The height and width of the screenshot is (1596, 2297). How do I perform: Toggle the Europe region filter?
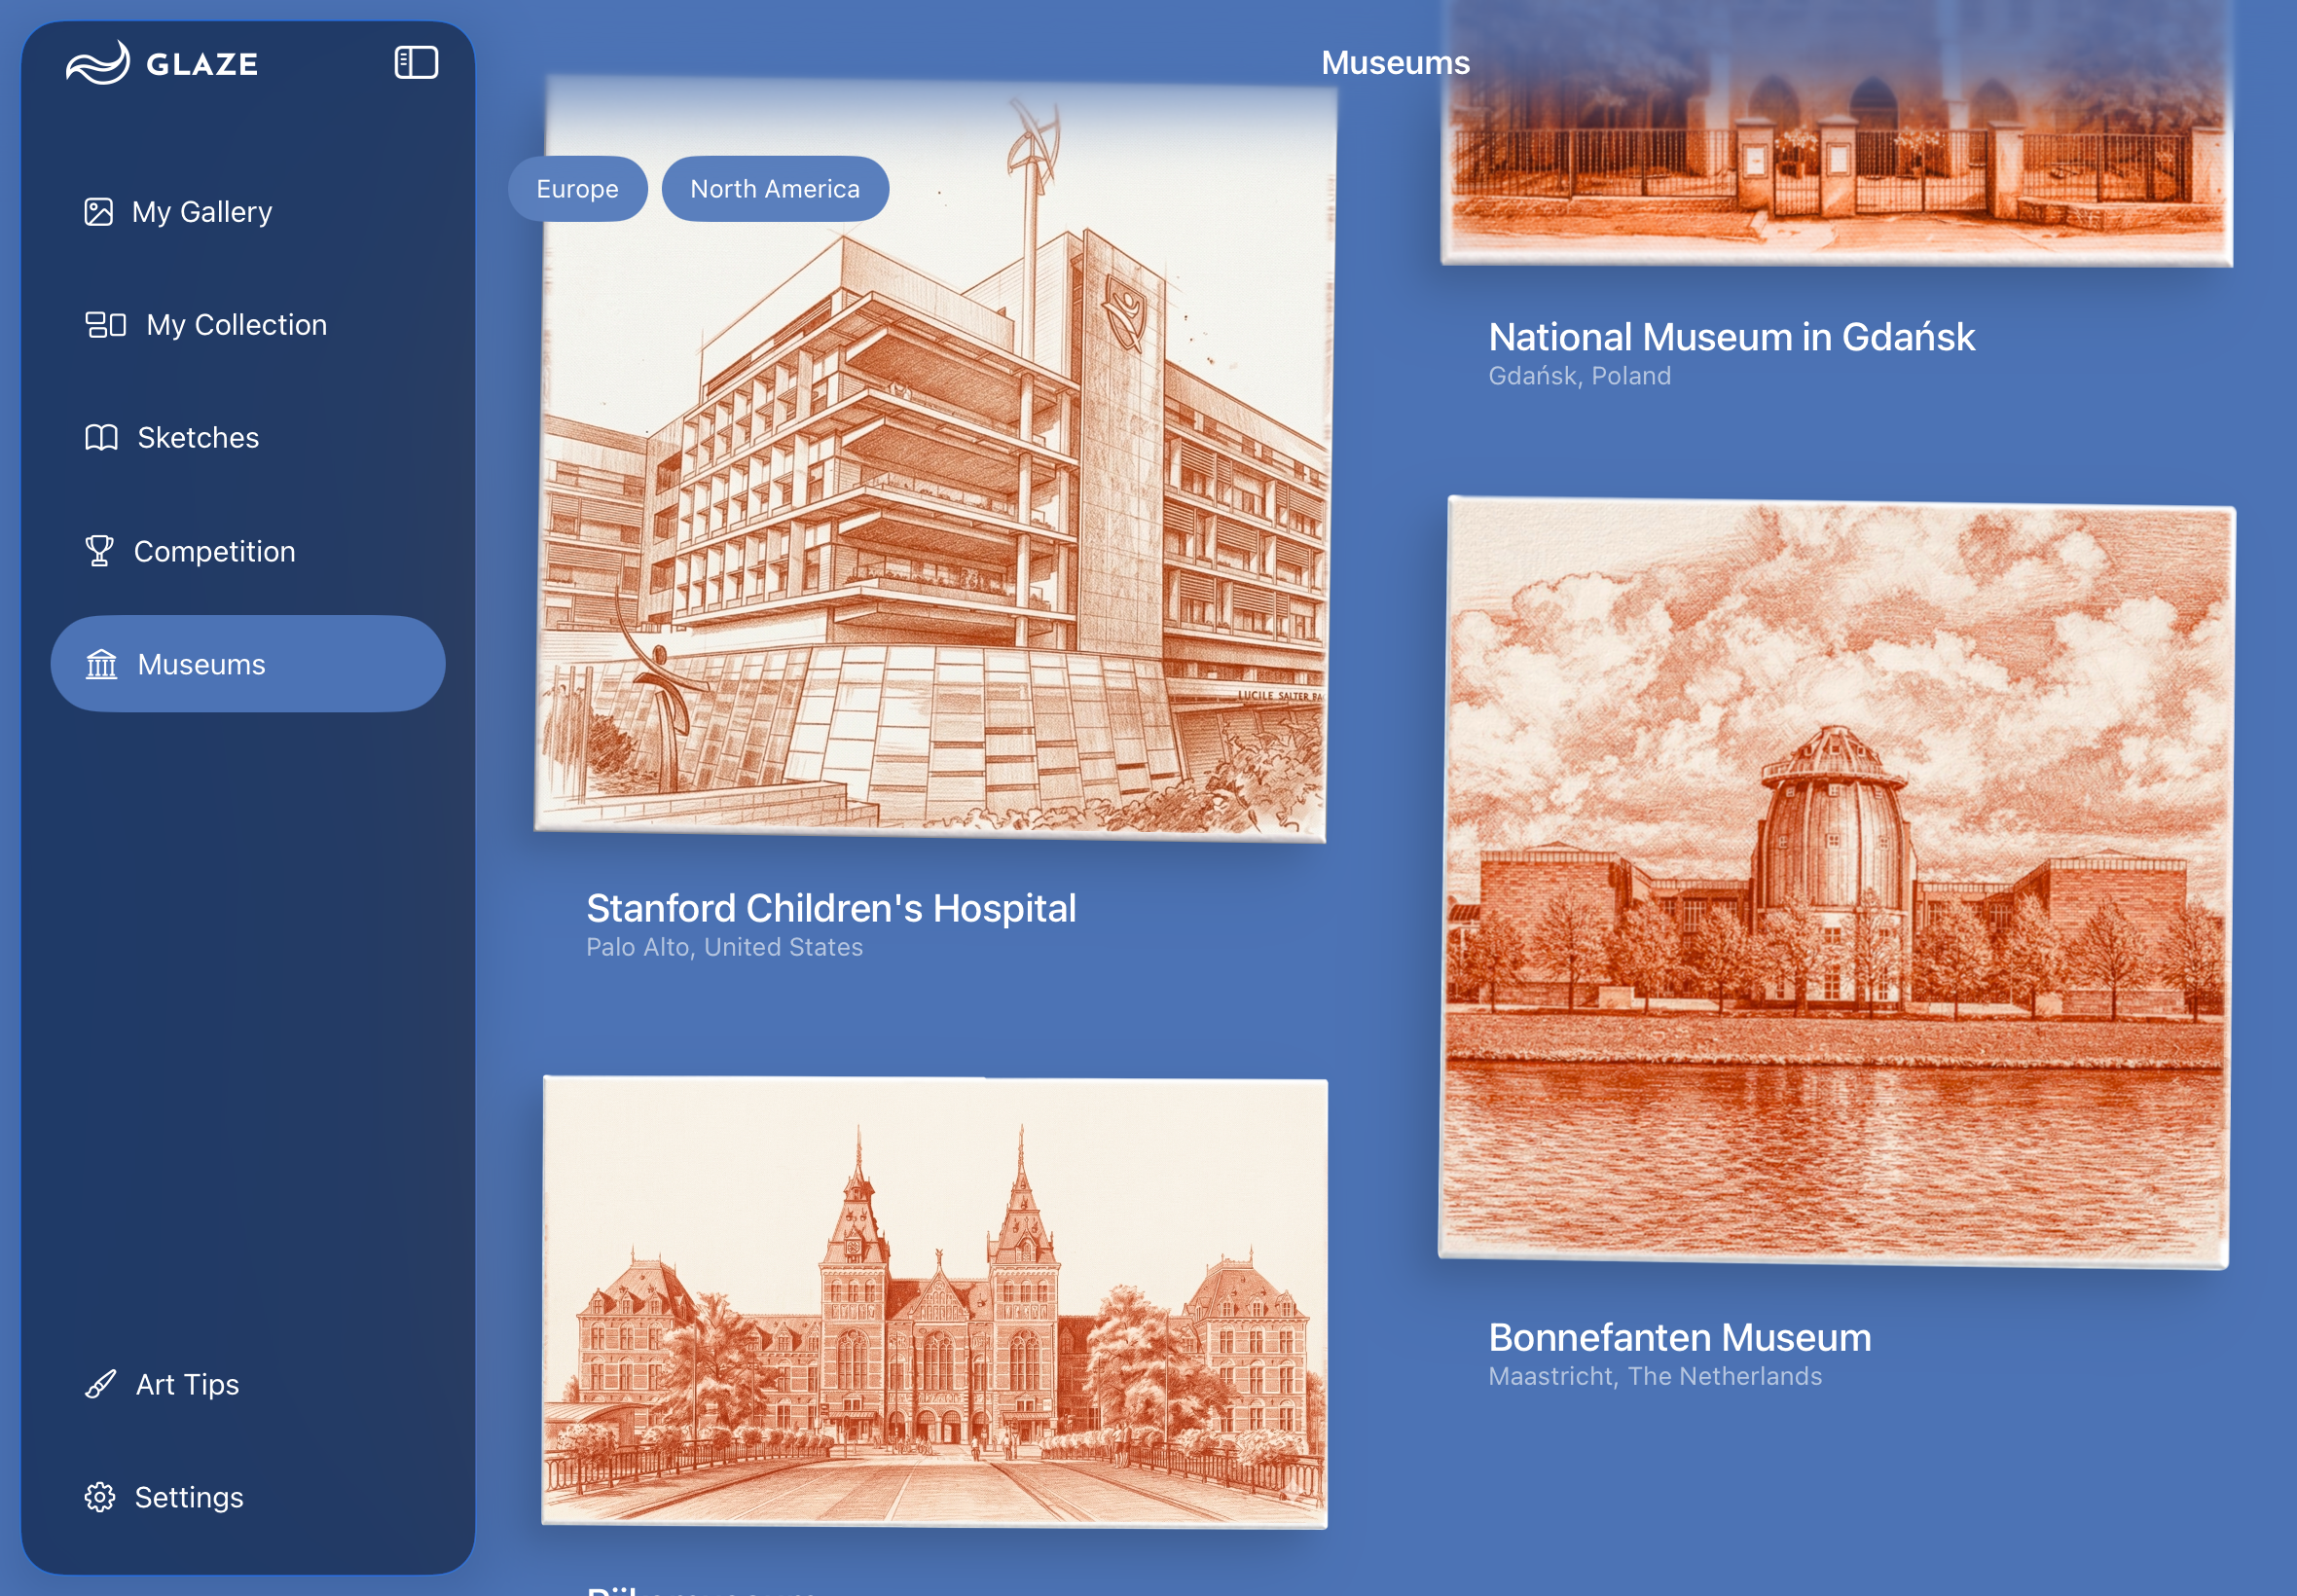[x=577, y=189]
